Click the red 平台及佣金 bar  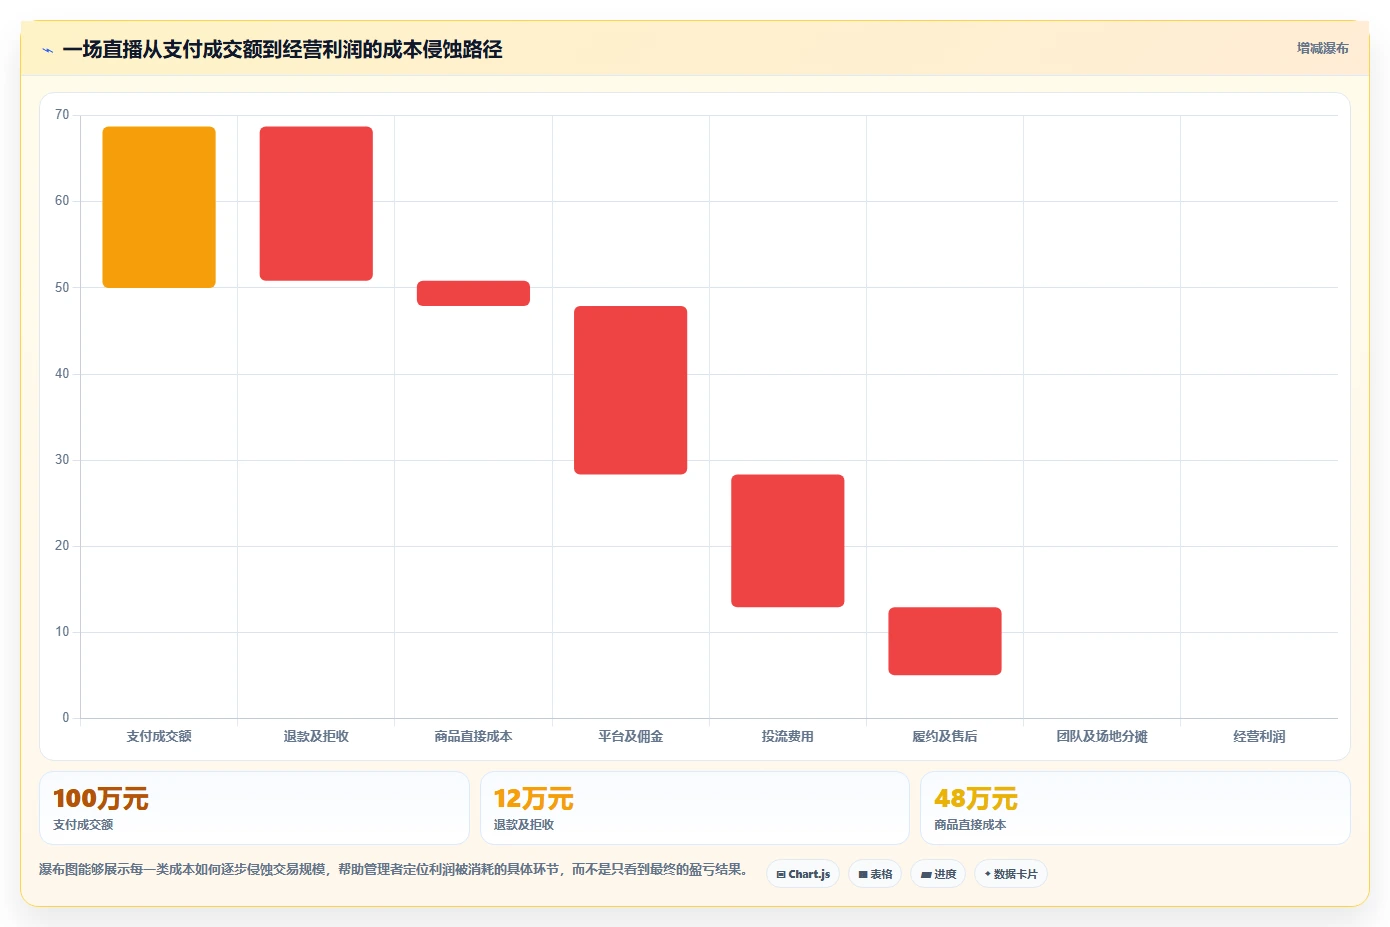click(x=630, y=390)
